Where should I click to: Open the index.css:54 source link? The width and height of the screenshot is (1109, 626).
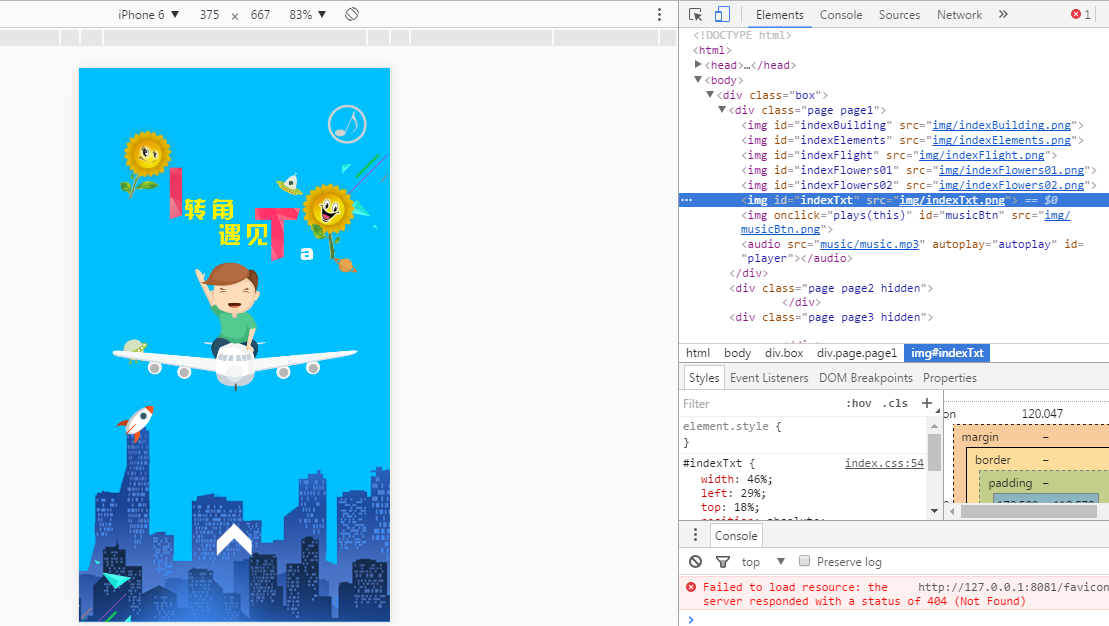[884, 463]
